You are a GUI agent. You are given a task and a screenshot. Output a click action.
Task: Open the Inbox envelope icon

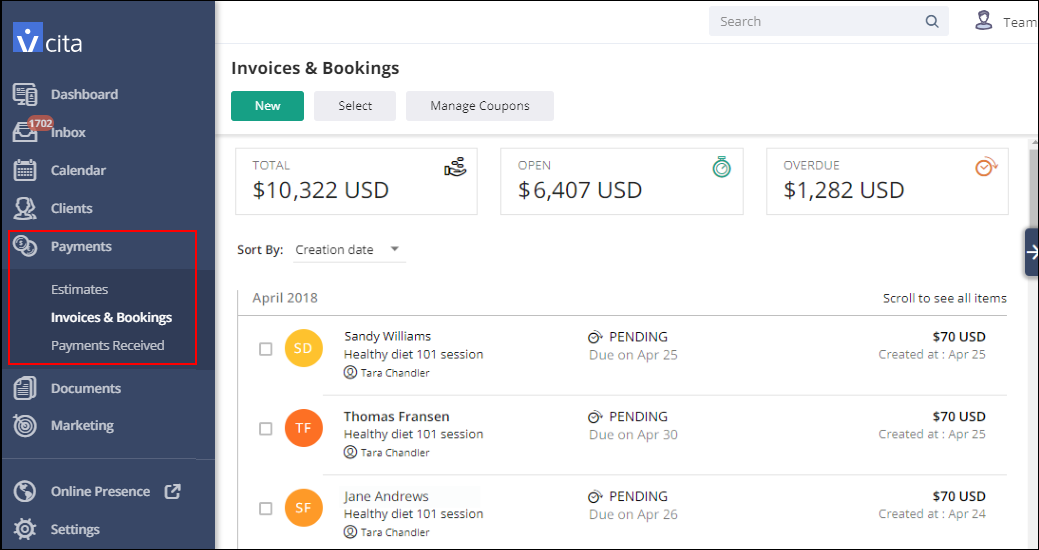tap(25, 133)
